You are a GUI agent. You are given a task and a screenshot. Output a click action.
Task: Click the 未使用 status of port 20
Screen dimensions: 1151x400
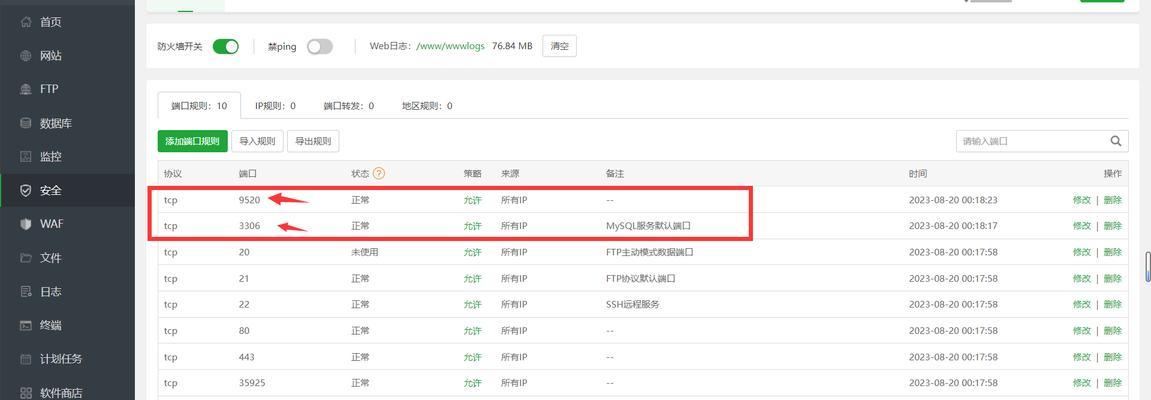[365, 252]
